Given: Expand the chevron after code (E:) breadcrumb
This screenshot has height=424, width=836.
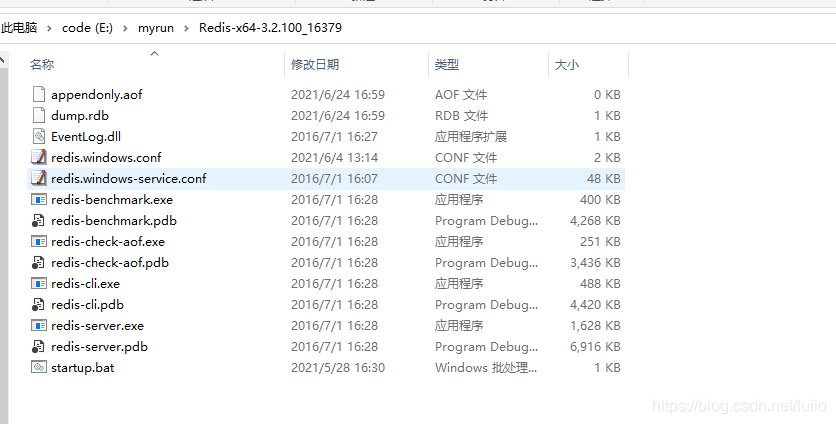Looking at the screenshot, I should point(125,28).
